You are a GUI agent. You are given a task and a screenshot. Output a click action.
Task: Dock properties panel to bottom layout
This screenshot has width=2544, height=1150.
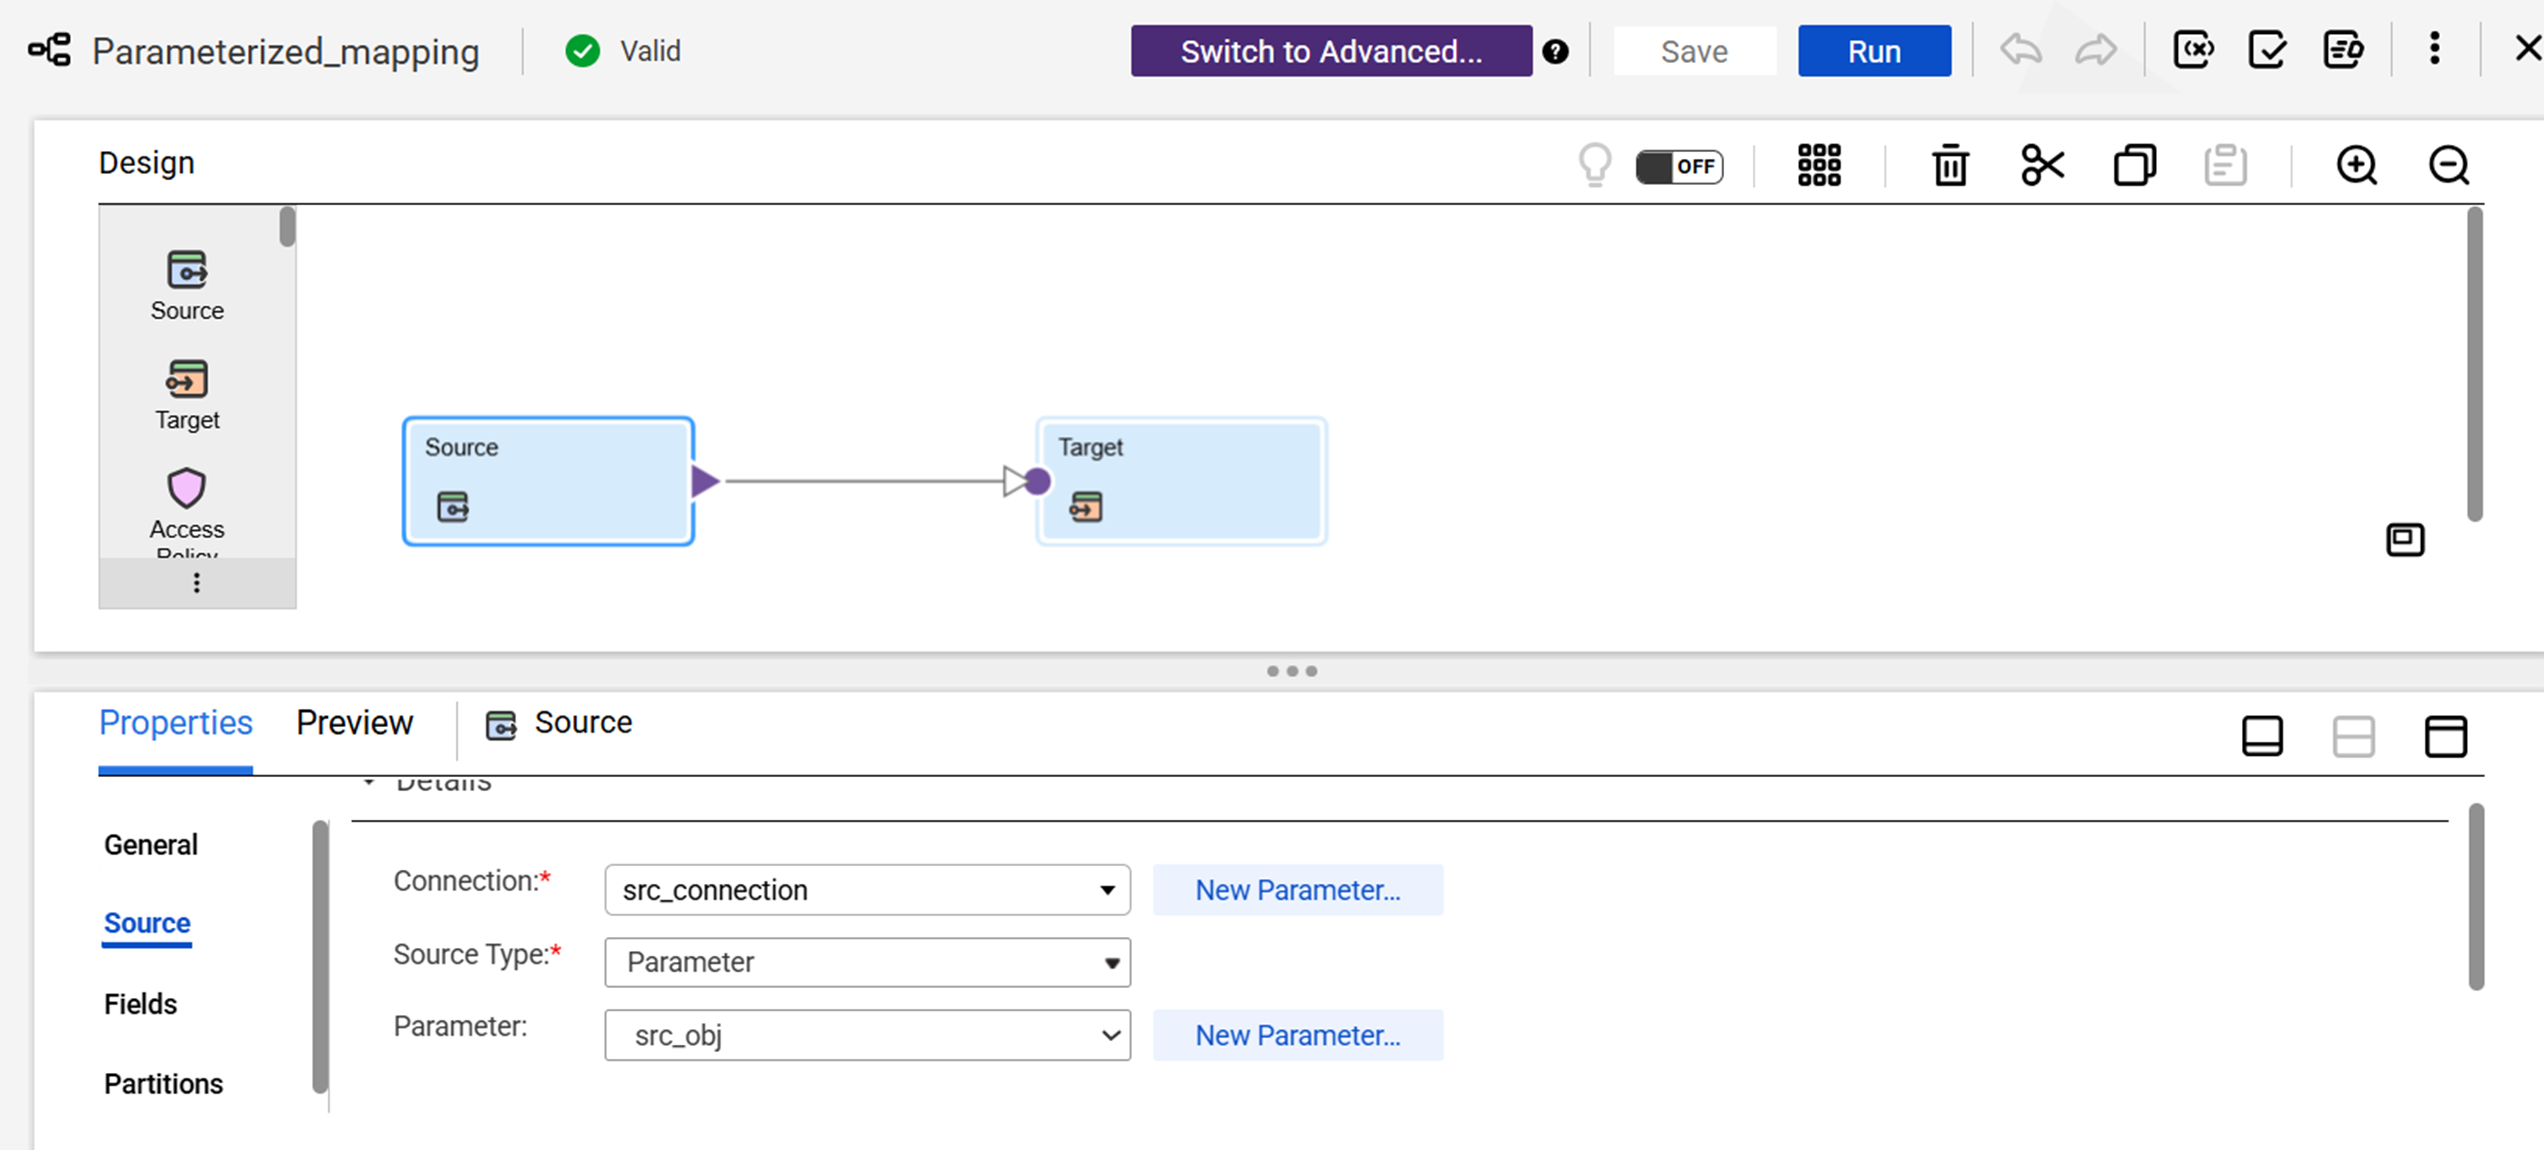pyautogui.click(x=2262, y=736)
